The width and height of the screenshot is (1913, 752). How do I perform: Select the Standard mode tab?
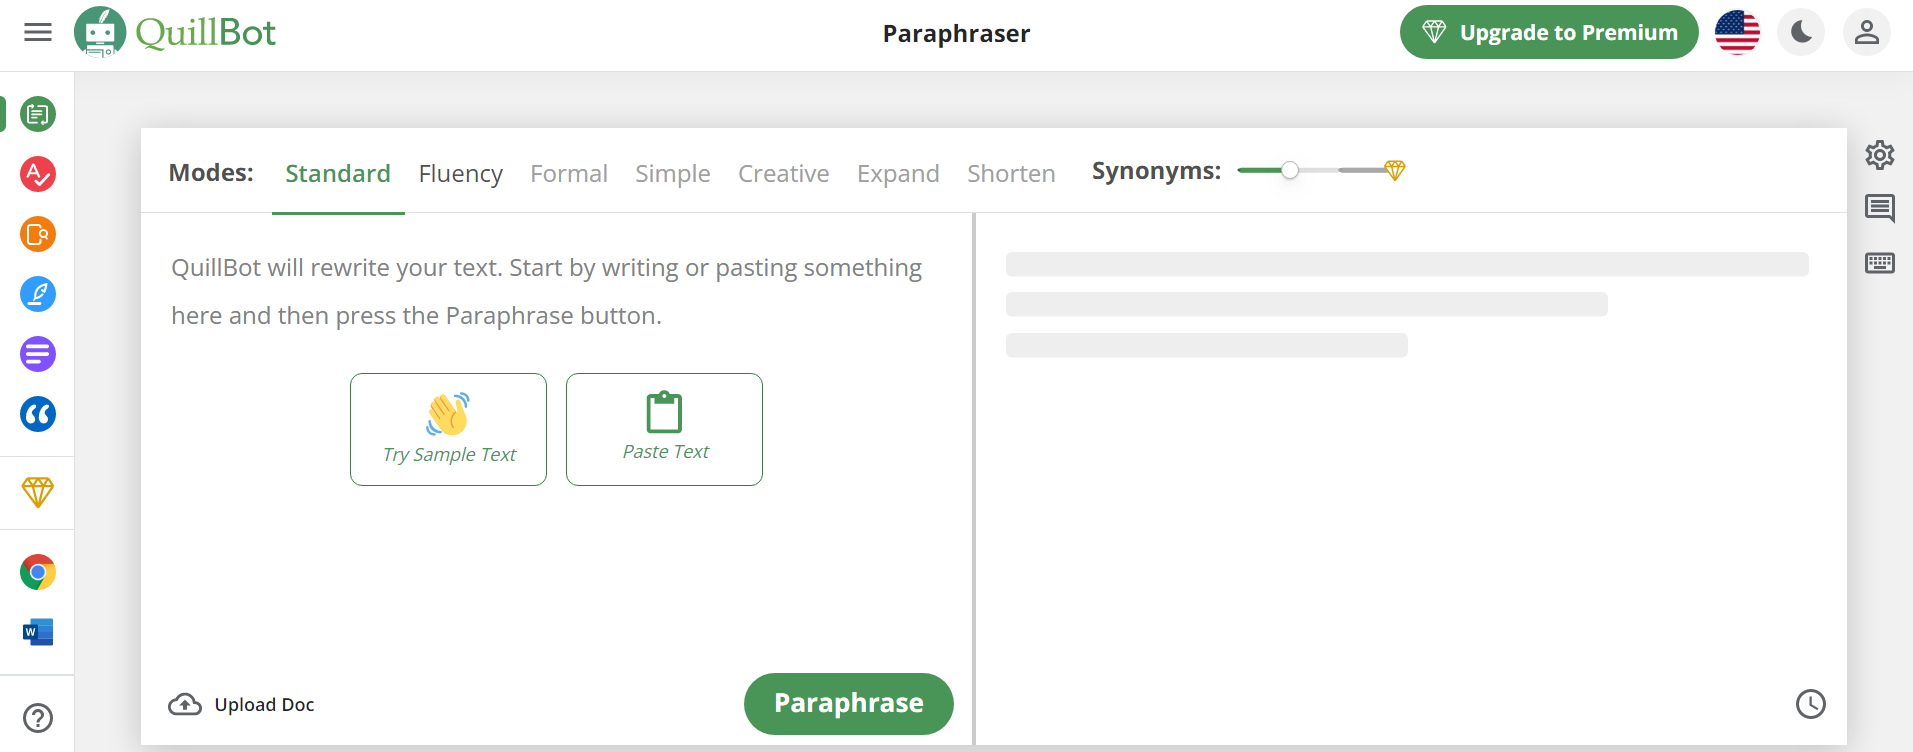[x=338, y=173]
